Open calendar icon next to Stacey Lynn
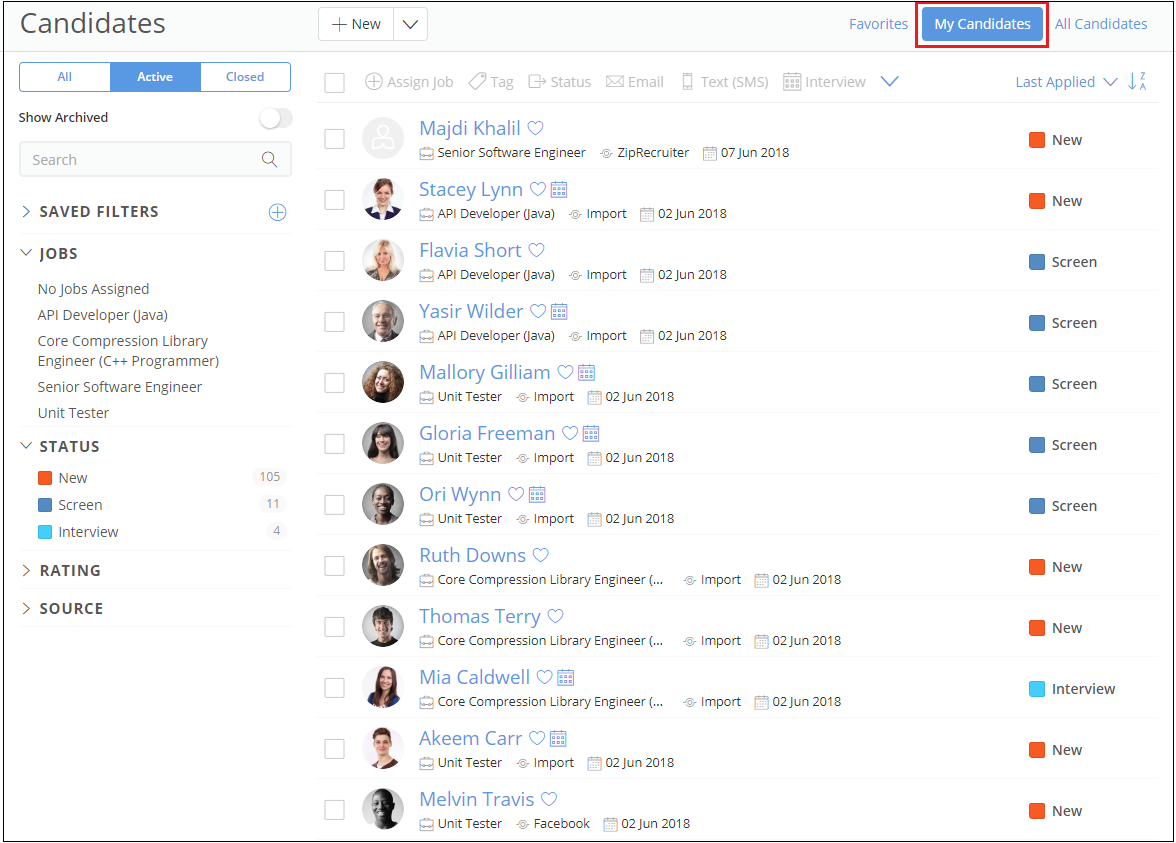1176x843 pixels. pos(559,189)
